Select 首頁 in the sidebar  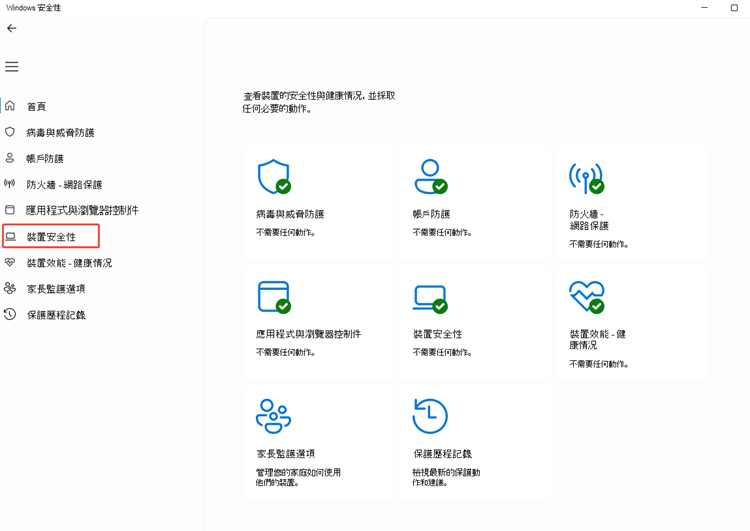[36, 107]
